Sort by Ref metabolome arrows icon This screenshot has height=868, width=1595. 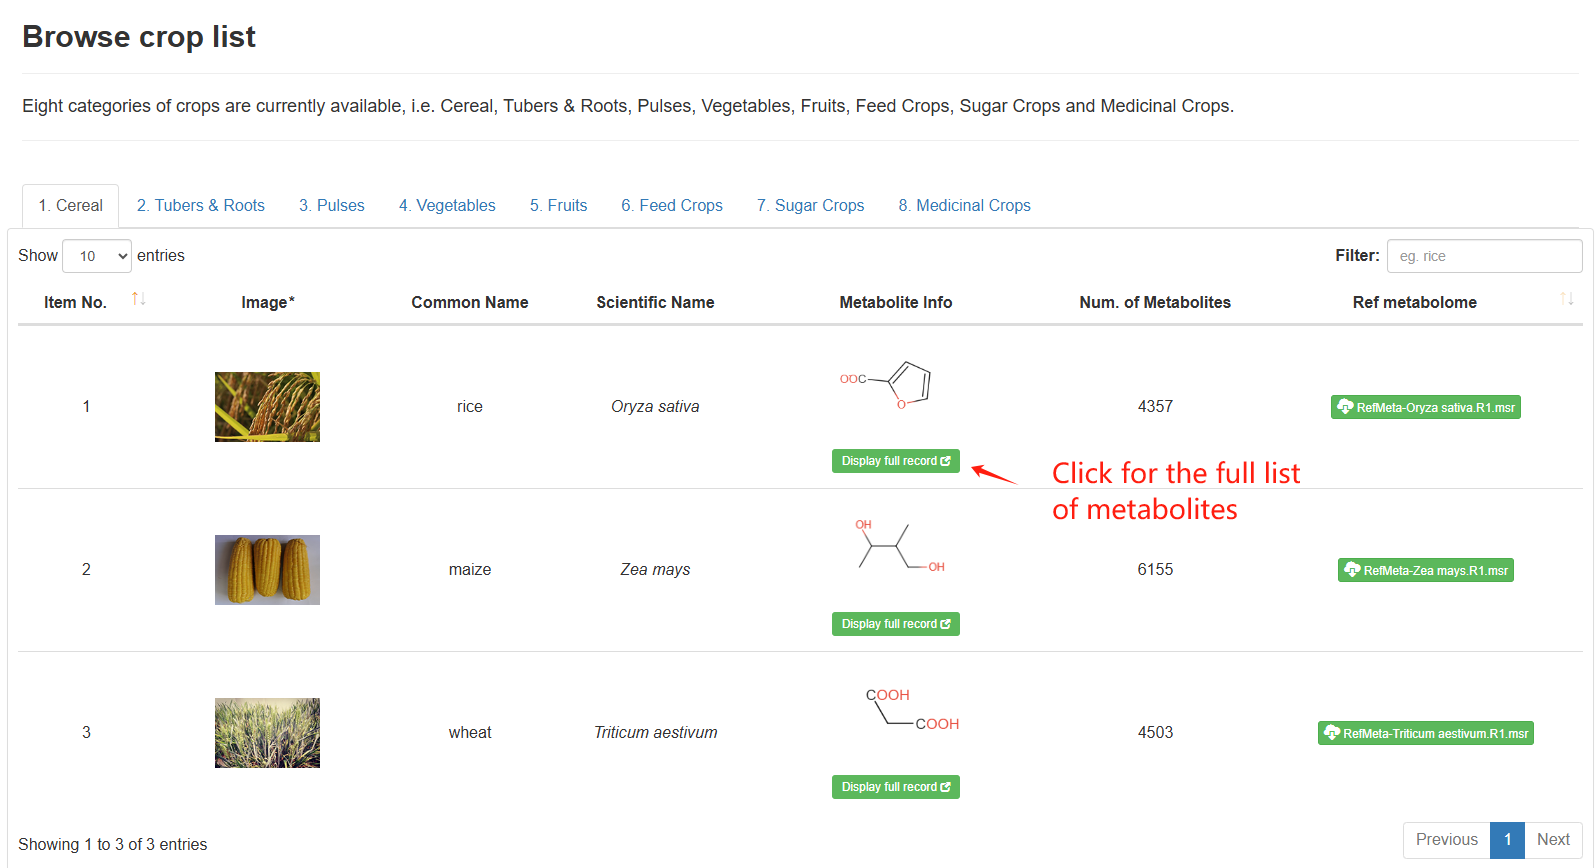coord(1566,299)
